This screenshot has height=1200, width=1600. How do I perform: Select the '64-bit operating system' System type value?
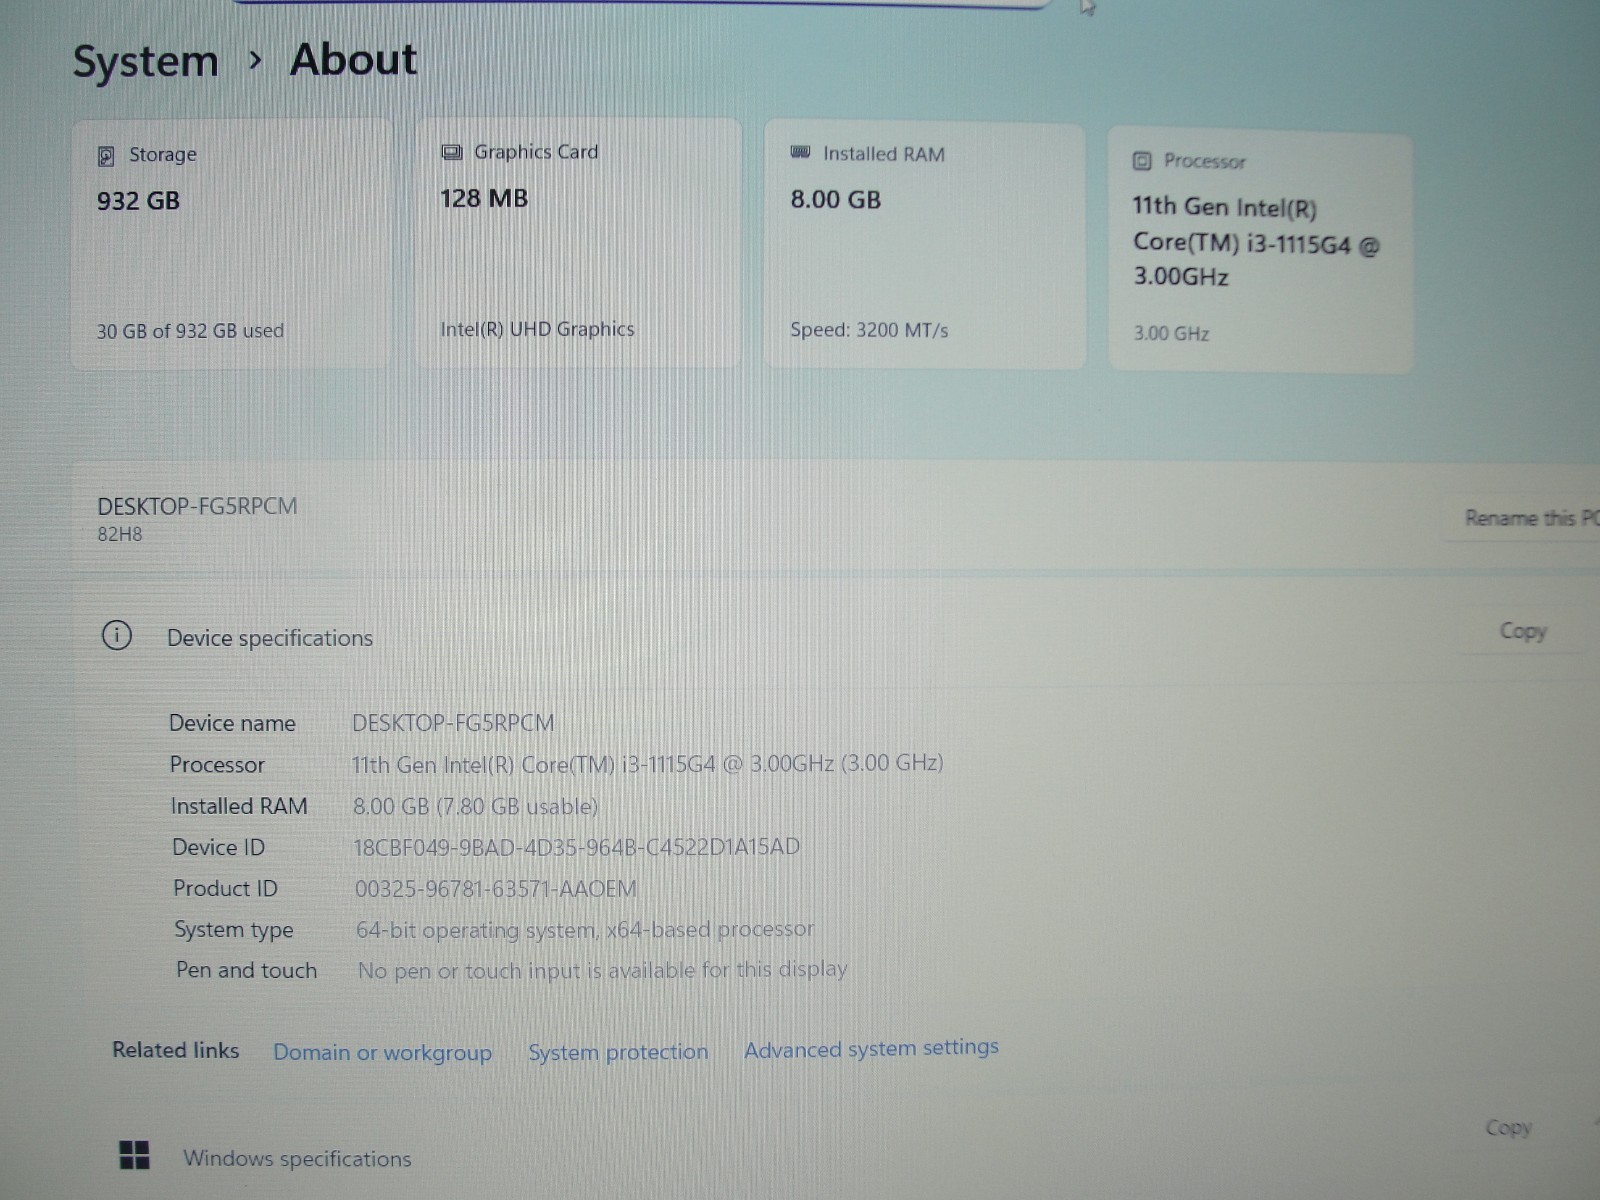[x=586, y=929]
